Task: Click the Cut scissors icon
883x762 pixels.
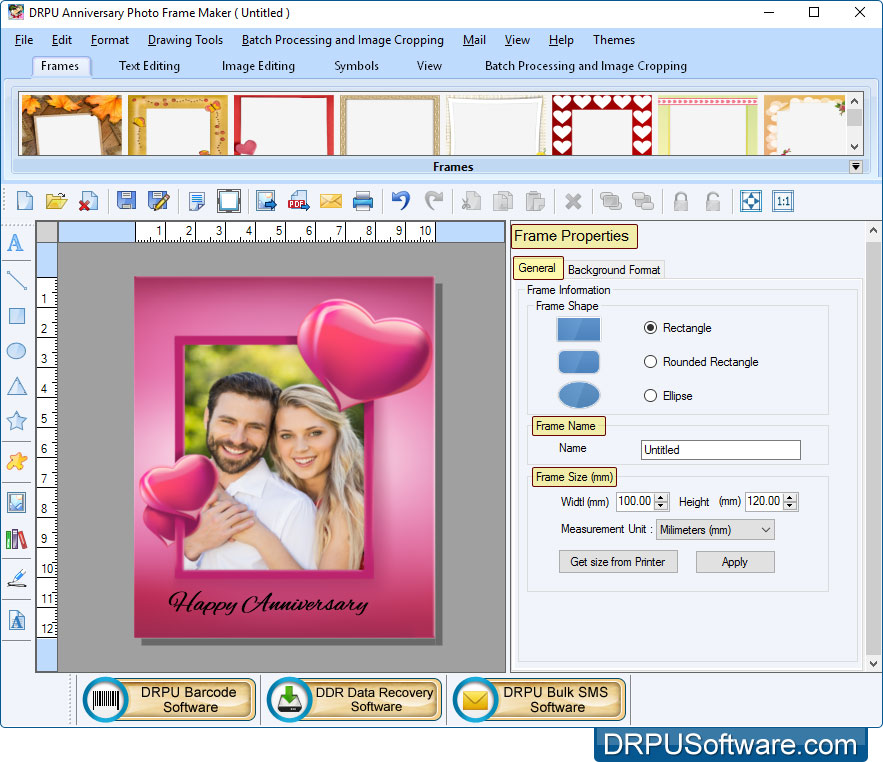Action: click(x=471, y=201)
